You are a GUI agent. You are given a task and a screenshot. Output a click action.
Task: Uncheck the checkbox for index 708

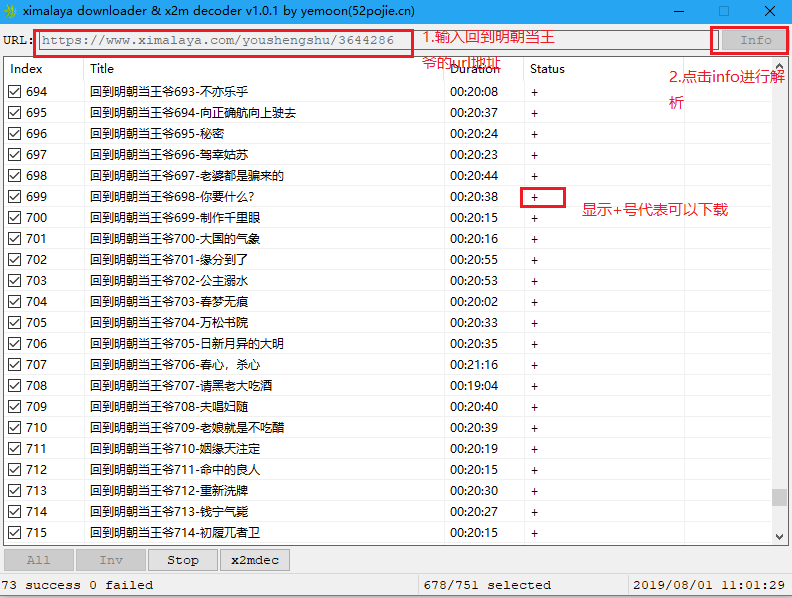click(x=15, y=385)
